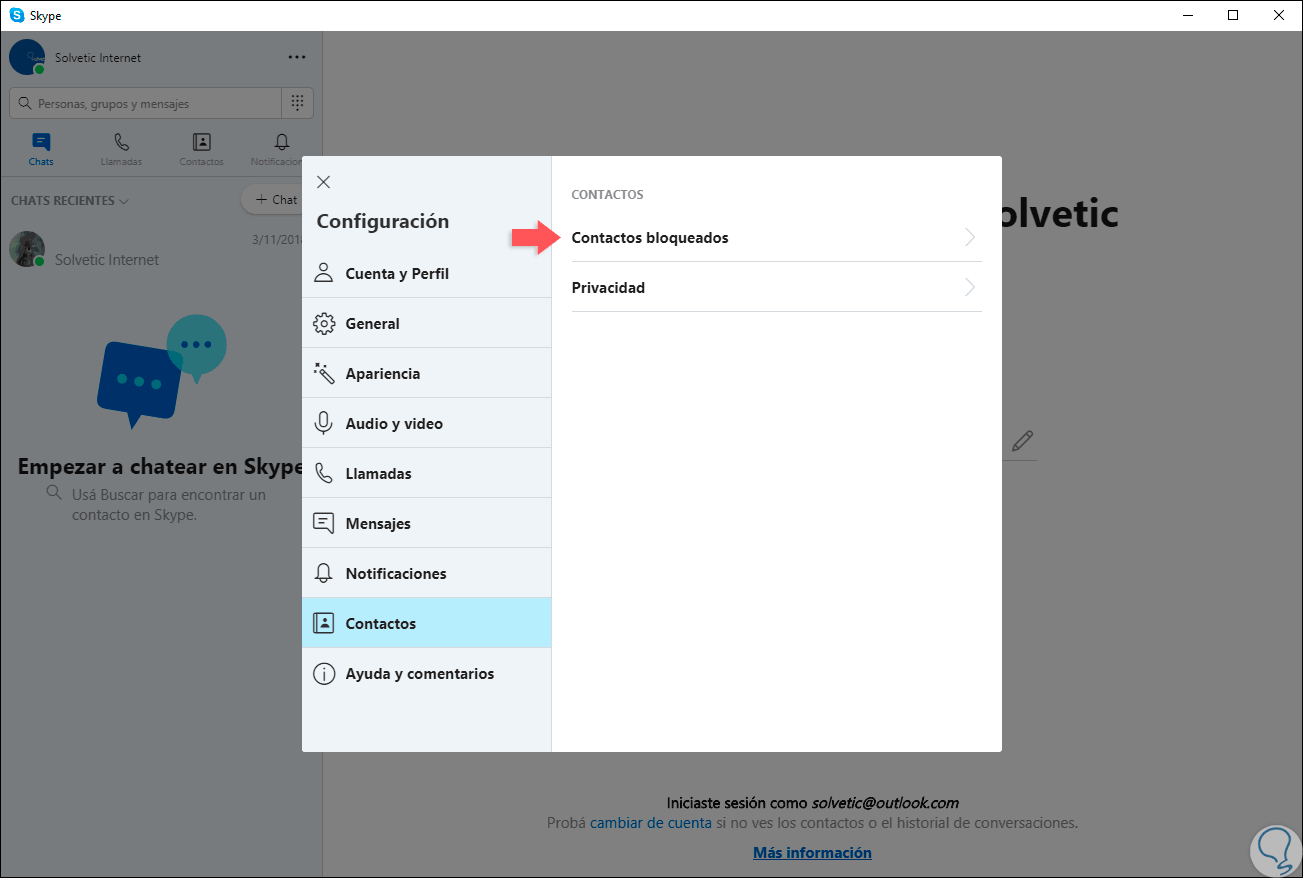Screen dimensions: 1303x878
Task: Click the microphone icon beside Audio y video
Action: (x=323, y=423)
